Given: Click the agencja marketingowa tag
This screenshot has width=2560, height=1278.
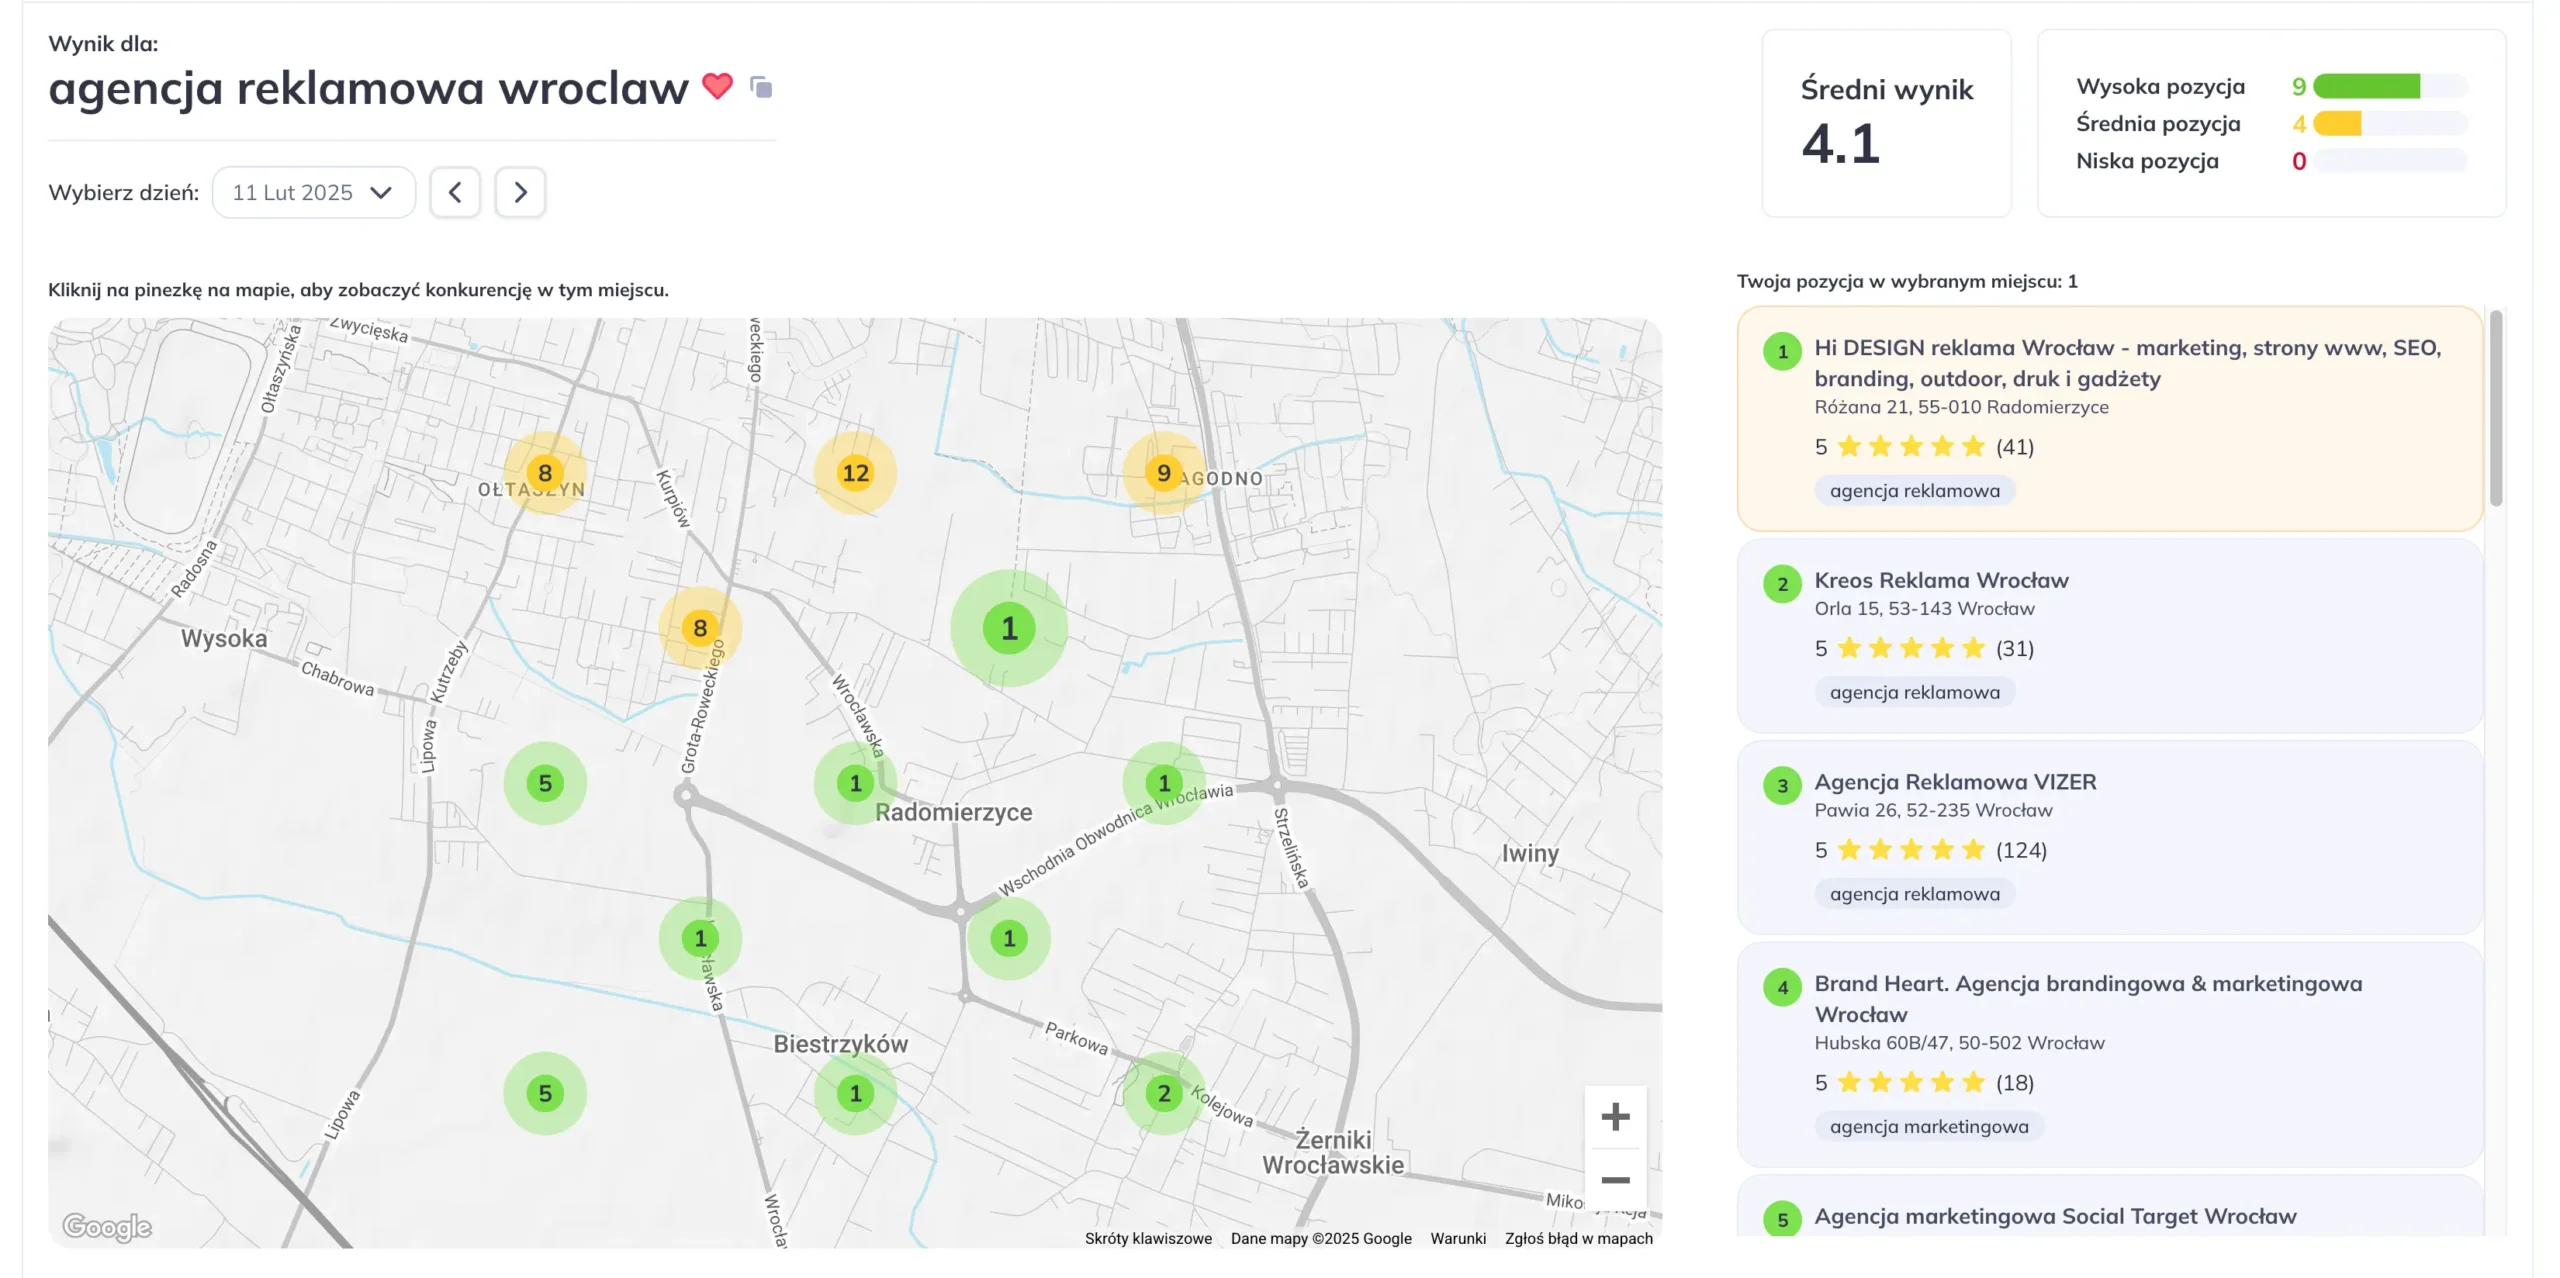Looking at the screenshot, I should tap(1929, 1127).
